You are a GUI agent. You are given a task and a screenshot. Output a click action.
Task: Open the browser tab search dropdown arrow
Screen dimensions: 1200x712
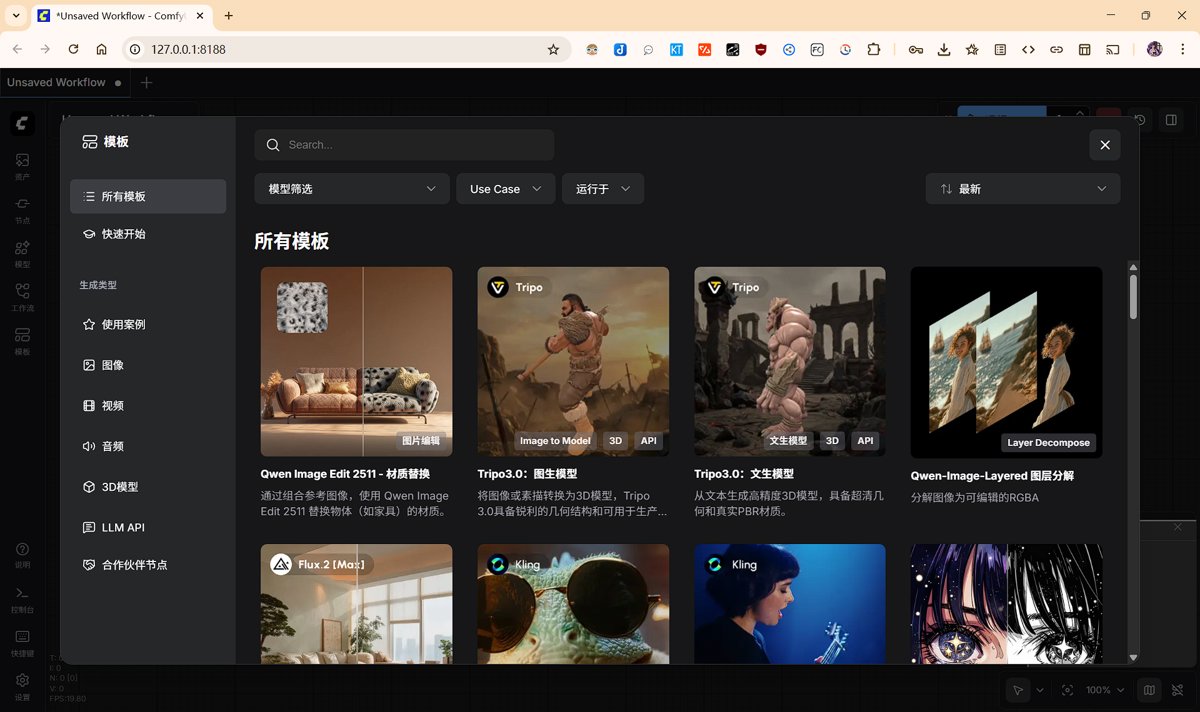click(16, 16)
